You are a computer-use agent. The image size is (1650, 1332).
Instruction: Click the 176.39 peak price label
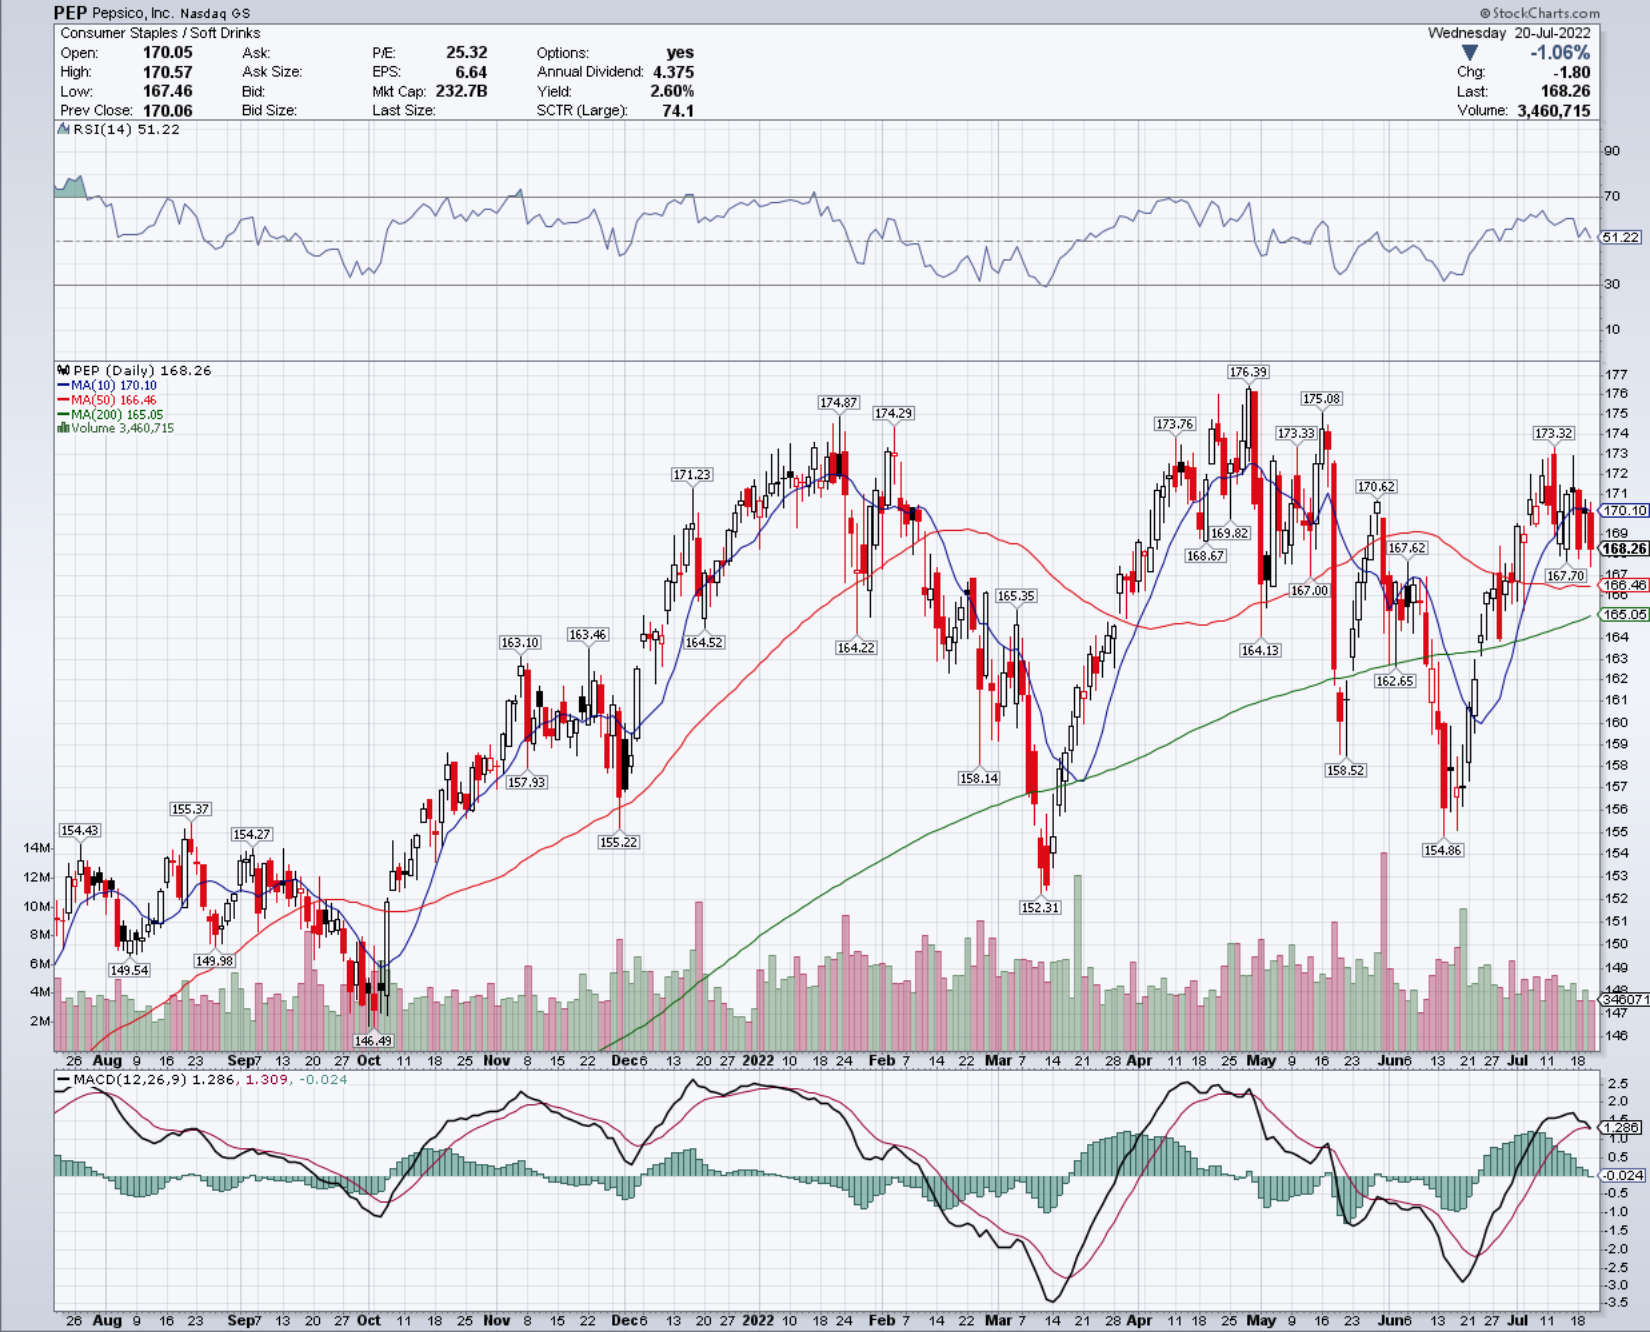1248,372
